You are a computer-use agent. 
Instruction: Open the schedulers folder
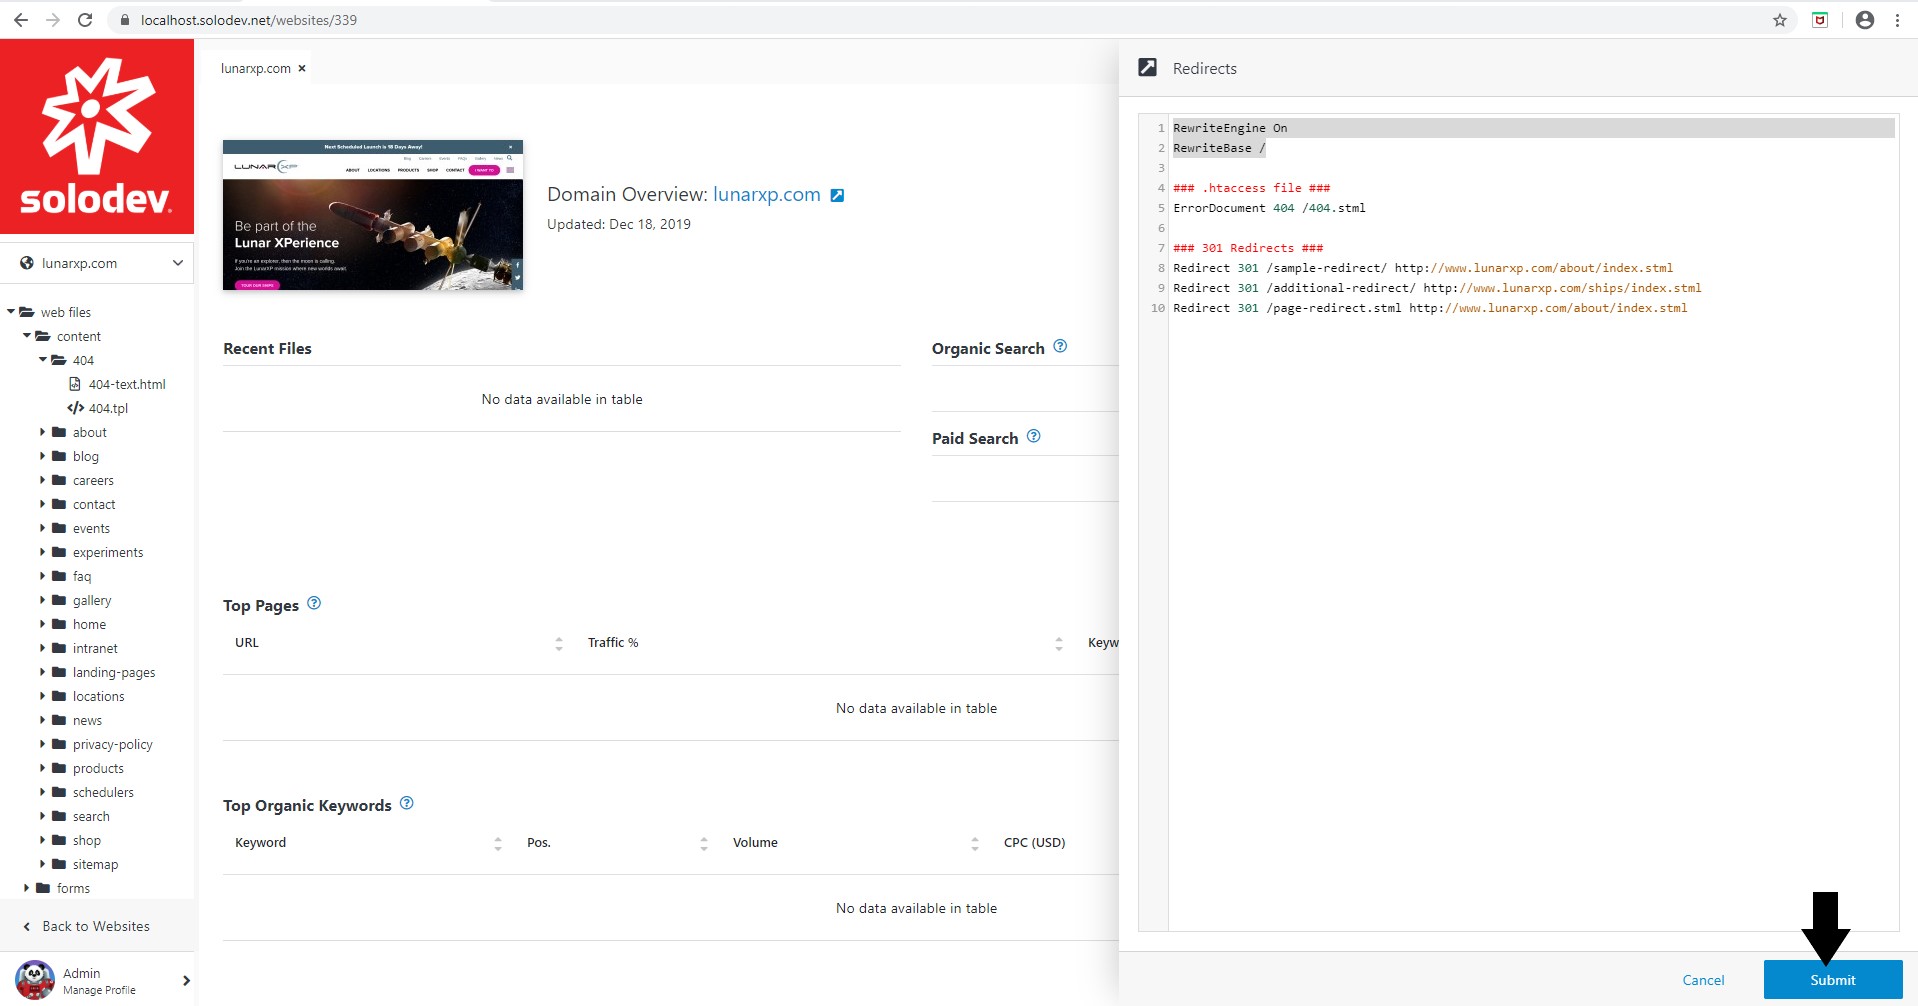(103, 792)
